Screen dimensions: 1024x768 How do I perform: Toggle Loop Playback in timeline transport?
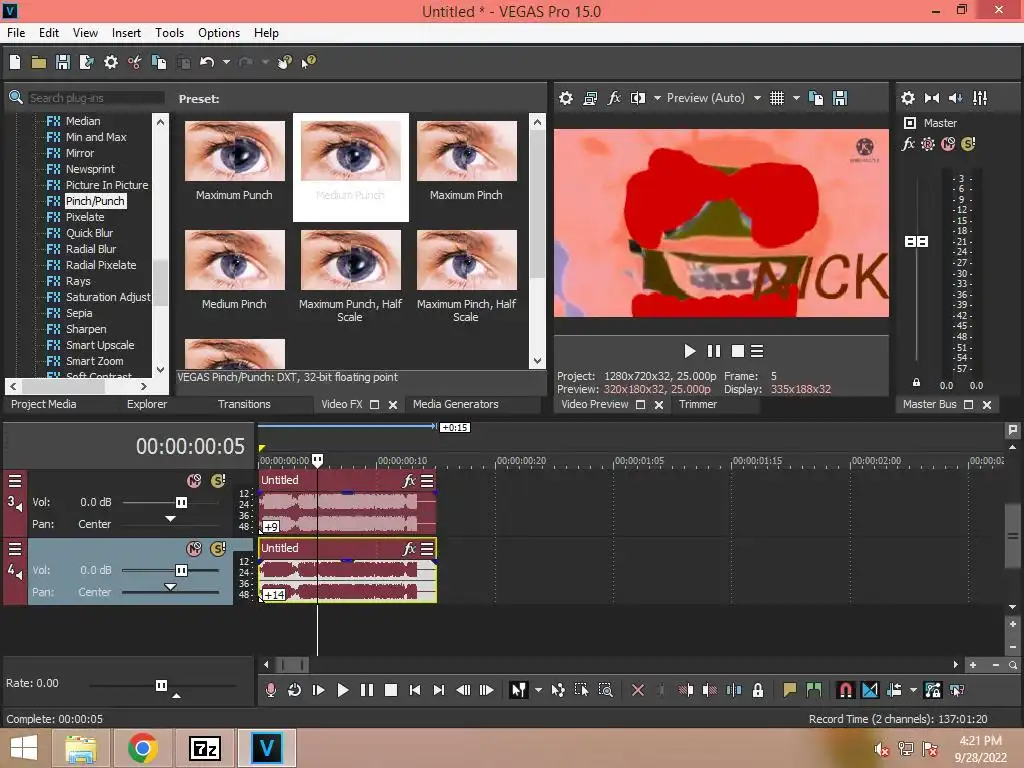(x=294, y=690)
